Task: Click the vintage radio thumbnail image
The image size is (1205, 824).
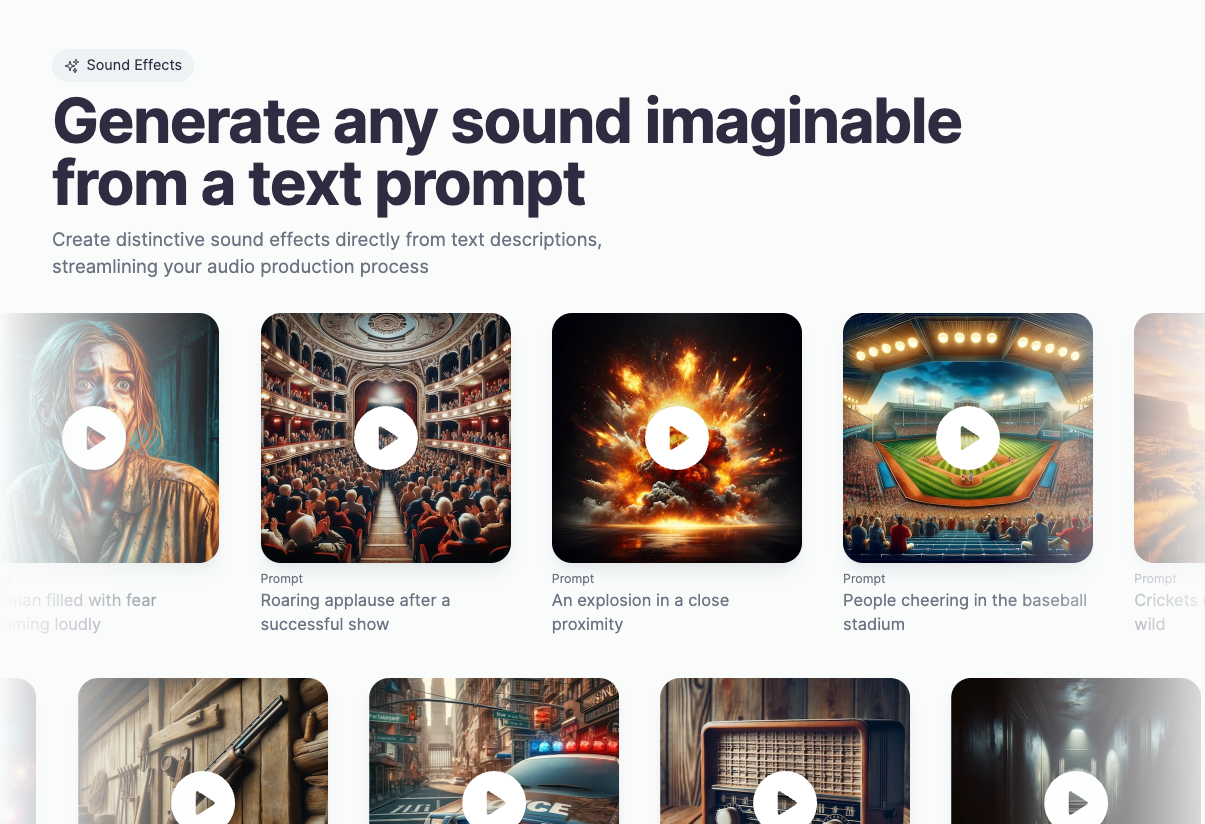Action: [x=785, y=751]
